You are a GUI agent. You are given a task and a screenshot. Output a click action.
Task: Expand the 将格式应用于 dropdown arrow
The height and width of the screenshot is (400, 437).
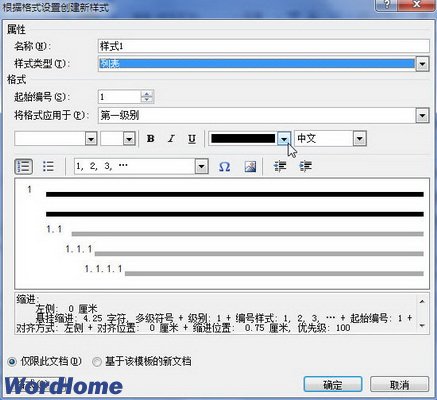click(x=422, y=116)
